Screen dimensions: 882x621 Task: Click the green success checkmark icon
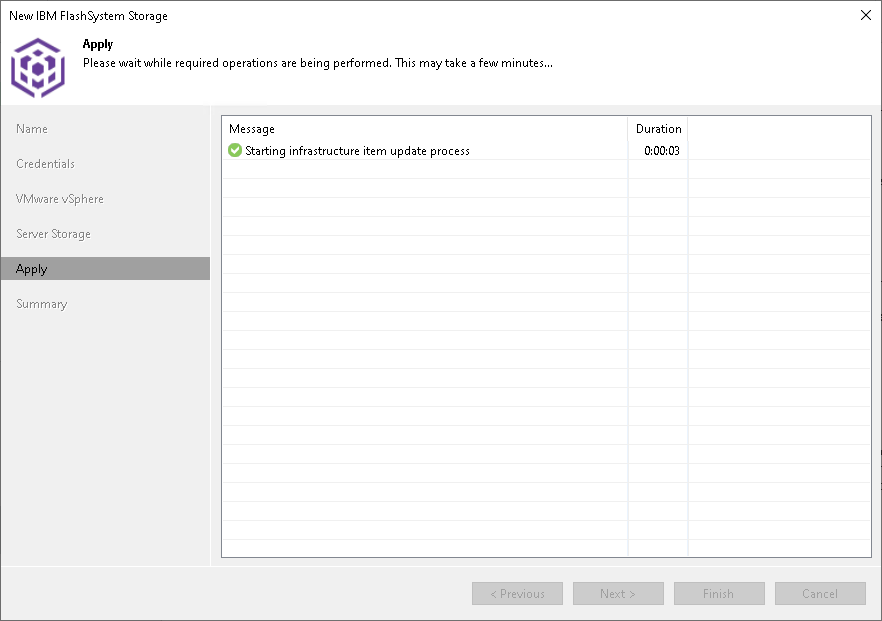point(235,150)
